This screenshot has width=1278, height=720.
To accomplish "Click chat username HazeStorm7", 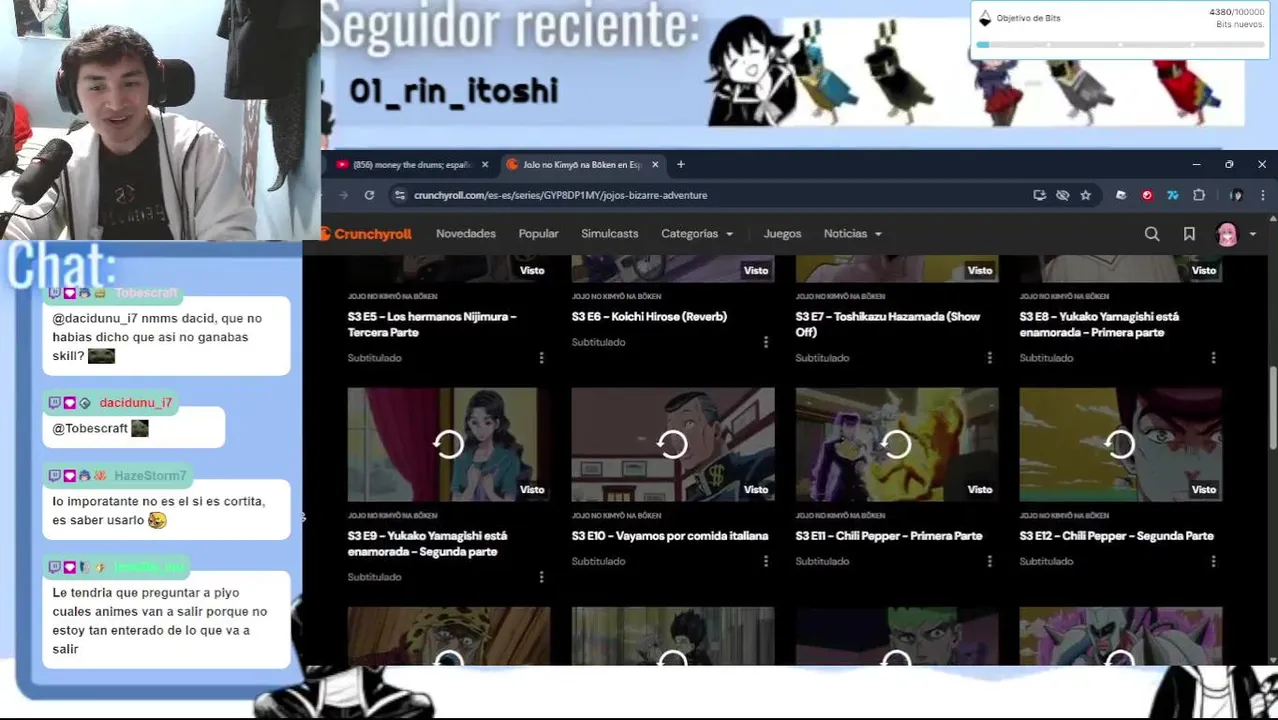I will (150, 476).
